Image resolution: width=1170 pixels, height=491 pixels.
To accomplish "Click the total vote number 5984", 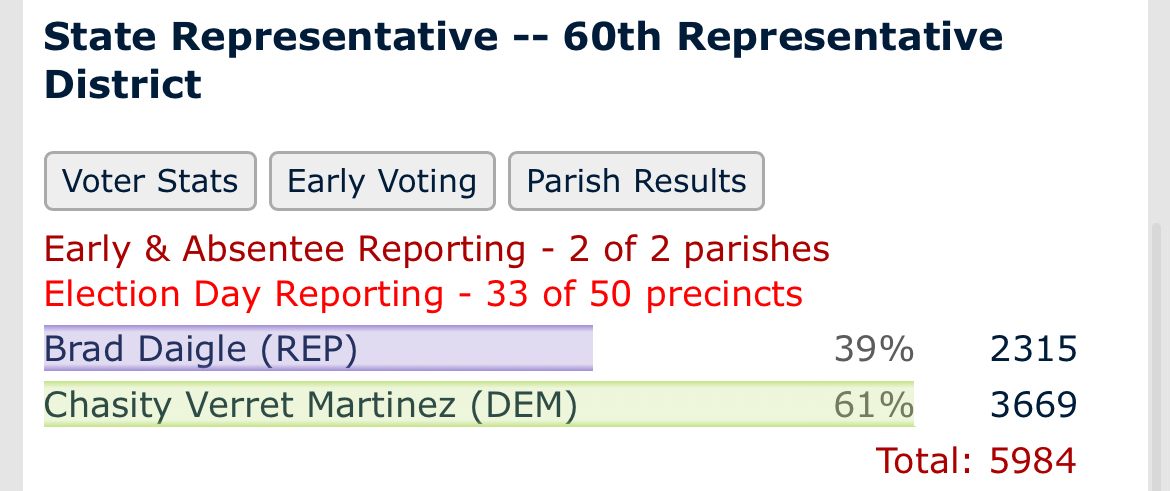I will pyautogui.click(x=1033, y=460).
